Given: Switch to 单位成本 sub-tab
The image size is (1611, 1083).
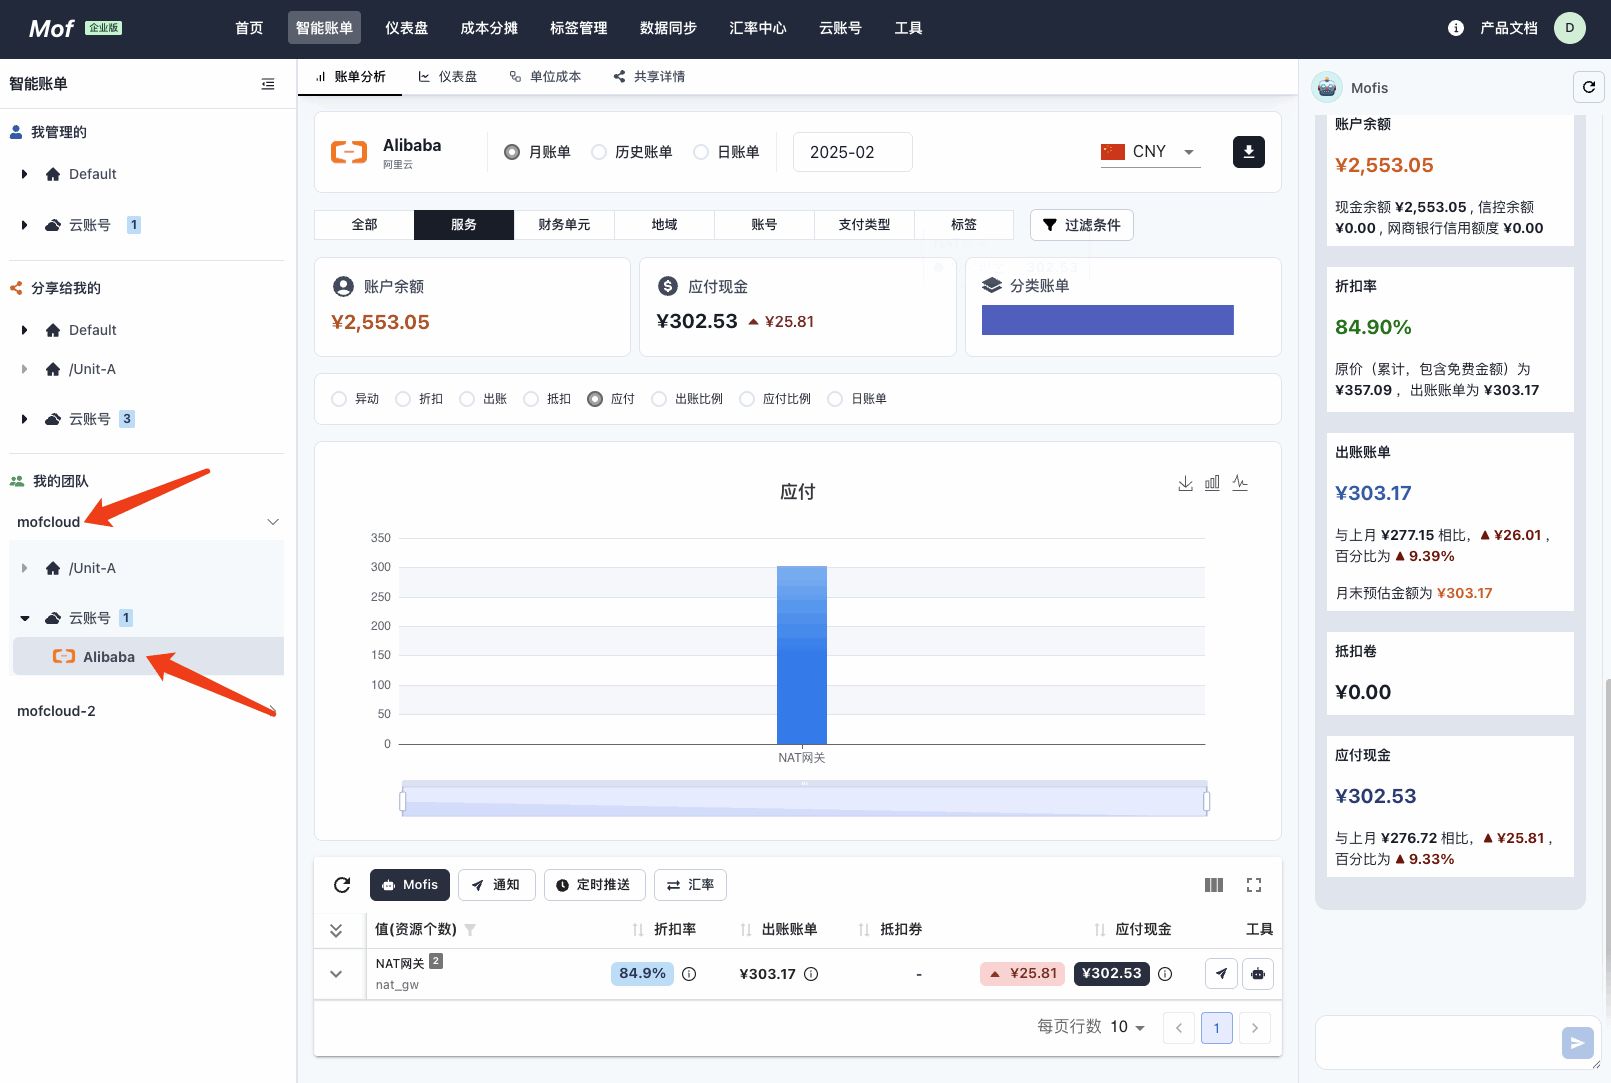Looking at the screenshot, I should click(545, 77).
